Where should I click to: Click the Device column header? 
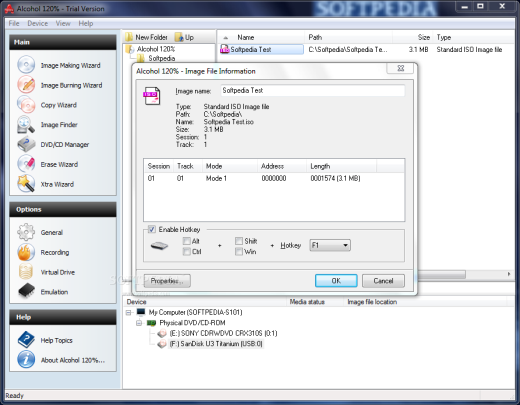pyautogui.click(x=205, y=302)
